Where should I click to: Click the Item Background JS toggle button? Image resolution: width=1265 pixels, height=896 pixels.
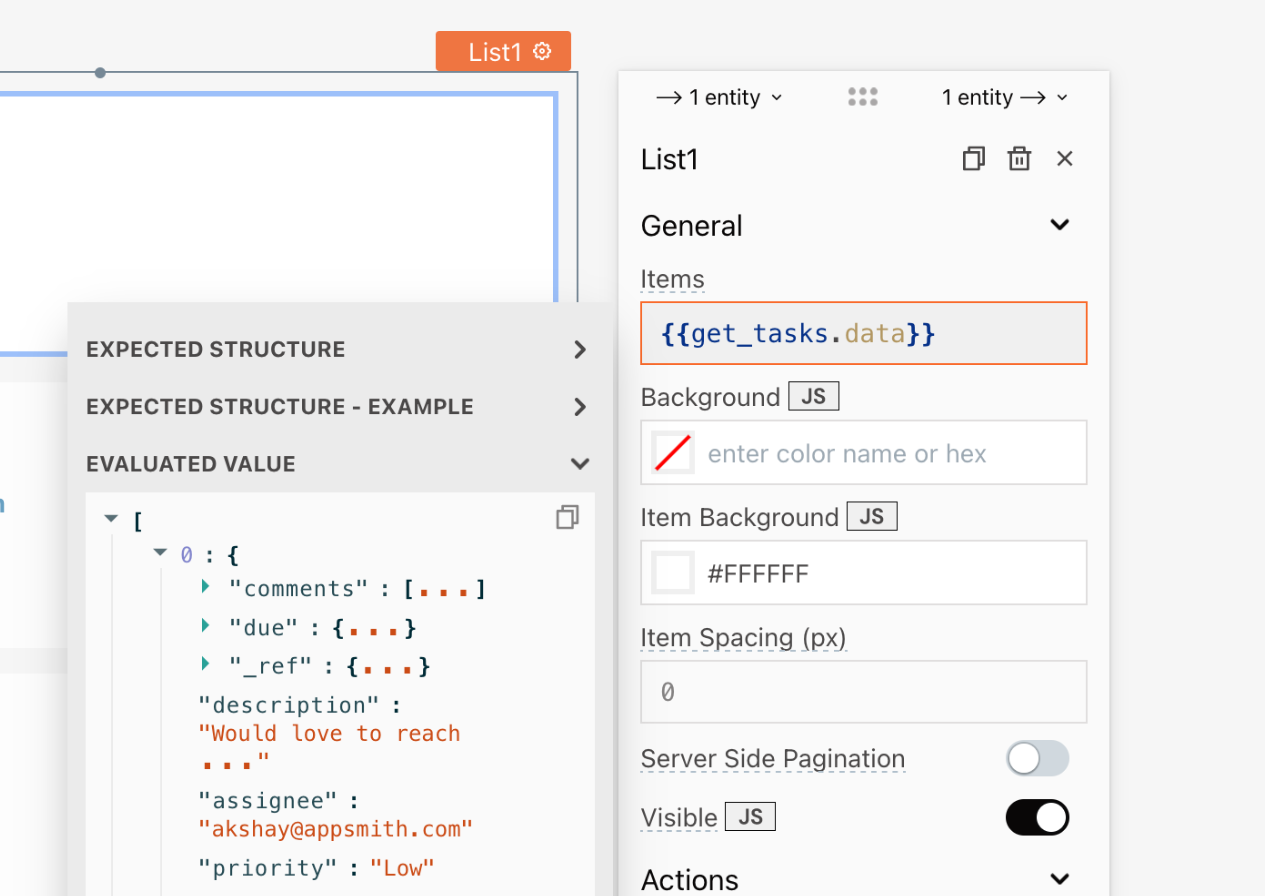871,517
